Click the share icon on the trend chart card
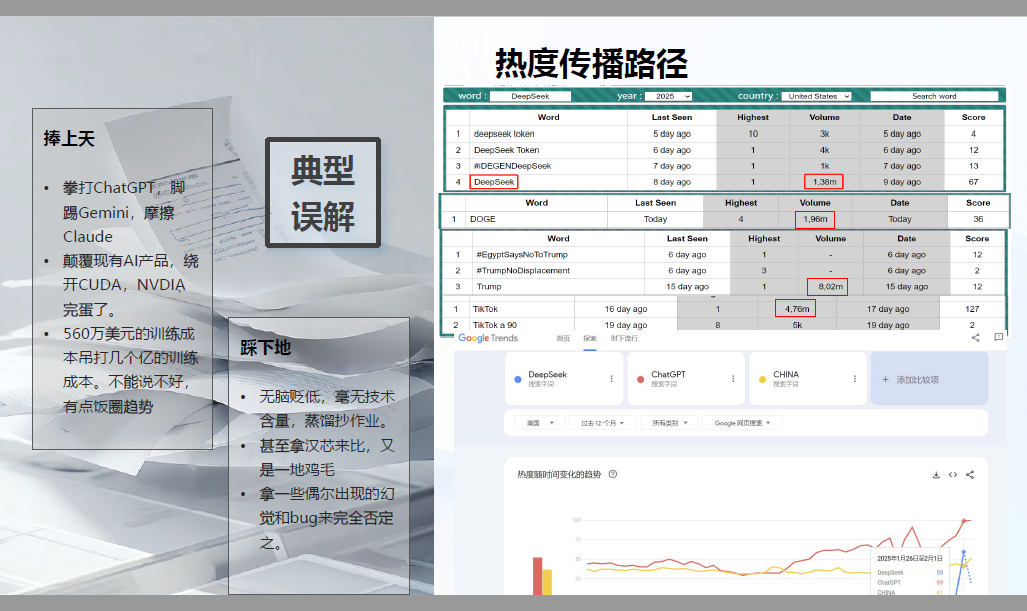The image size is (1027, 611). click(x=970, y=475)
